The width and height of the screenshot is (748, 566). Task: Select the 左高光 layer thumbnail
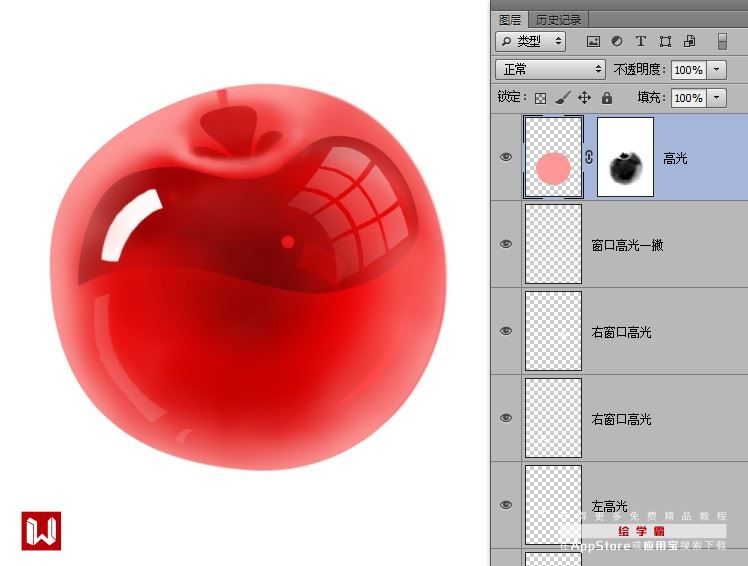(553, 504)
